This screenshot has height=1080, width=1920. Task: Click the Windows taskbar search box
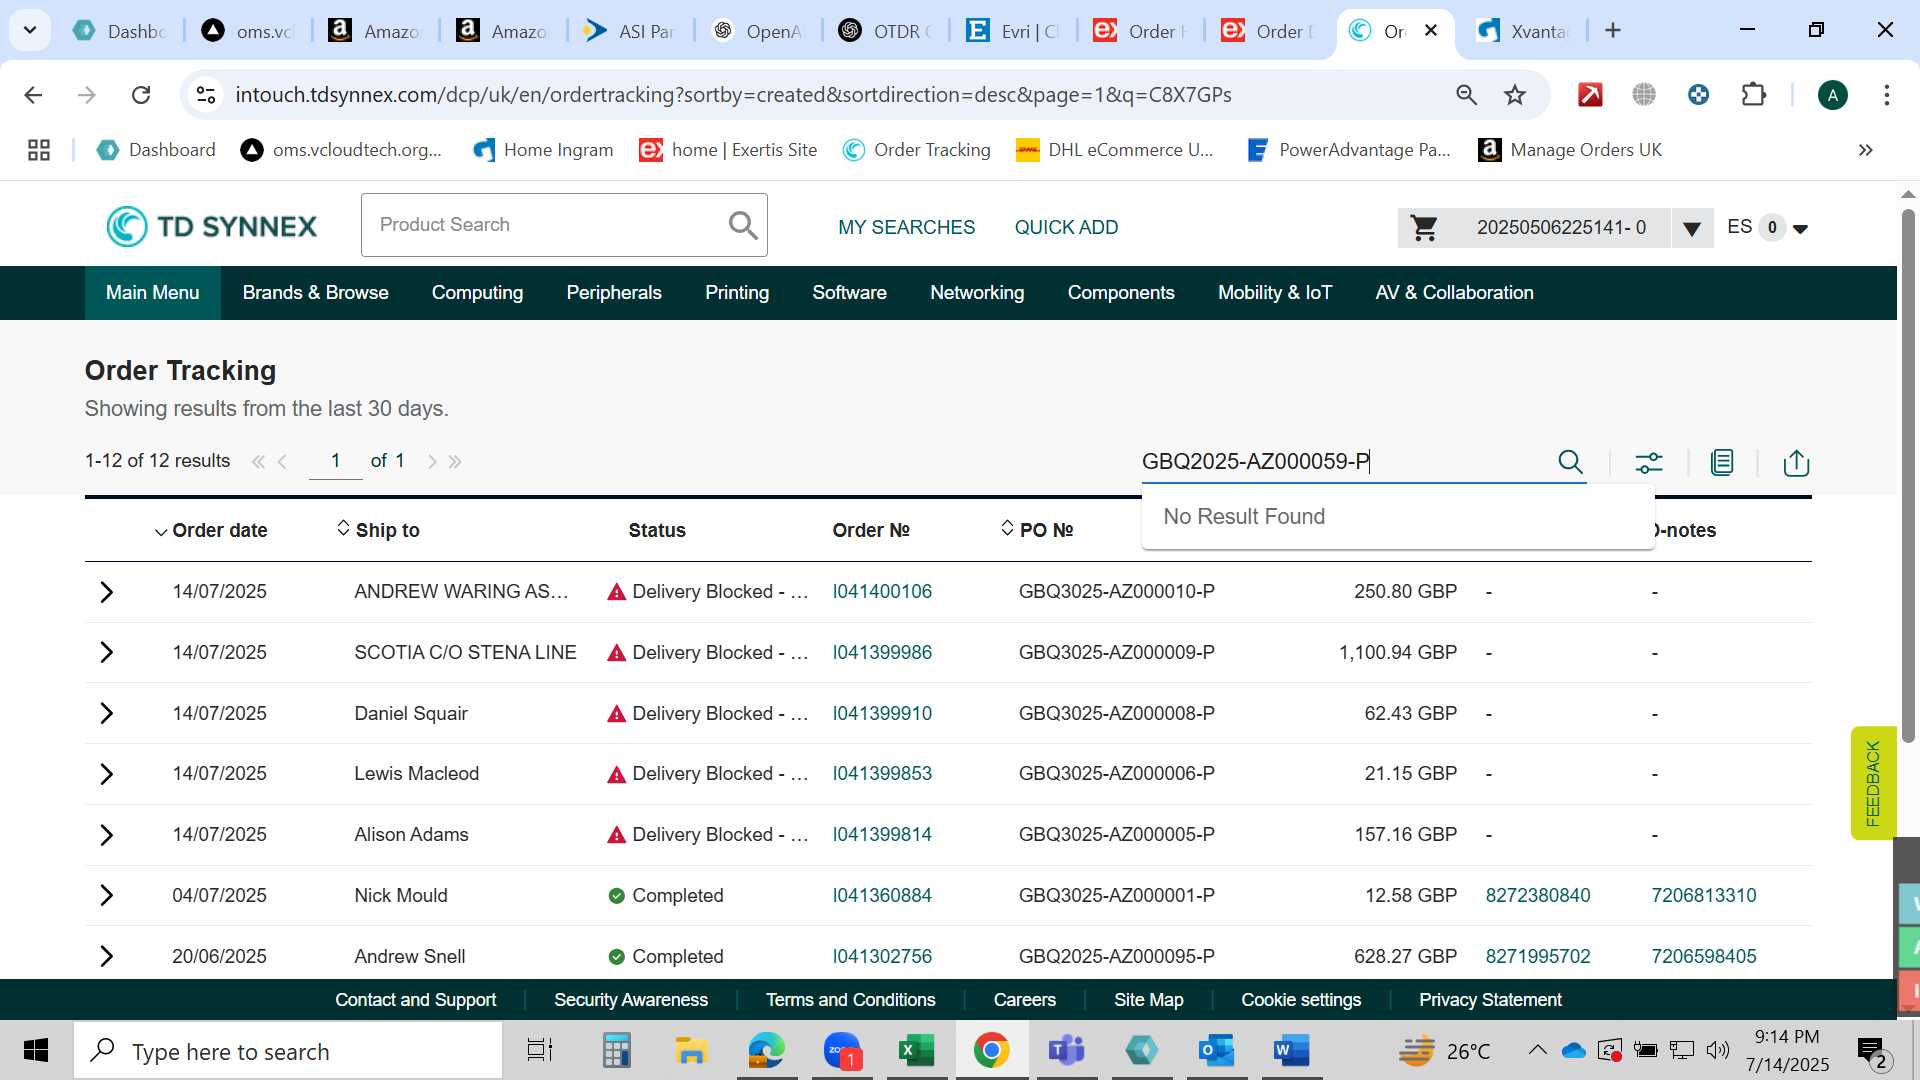(288, 1051)
